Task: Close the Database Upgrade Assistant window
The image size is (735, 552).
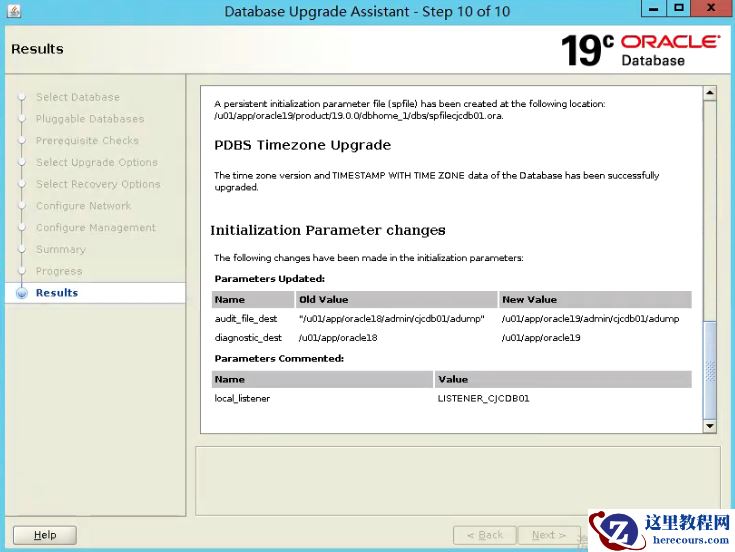Action: point(712,10)
